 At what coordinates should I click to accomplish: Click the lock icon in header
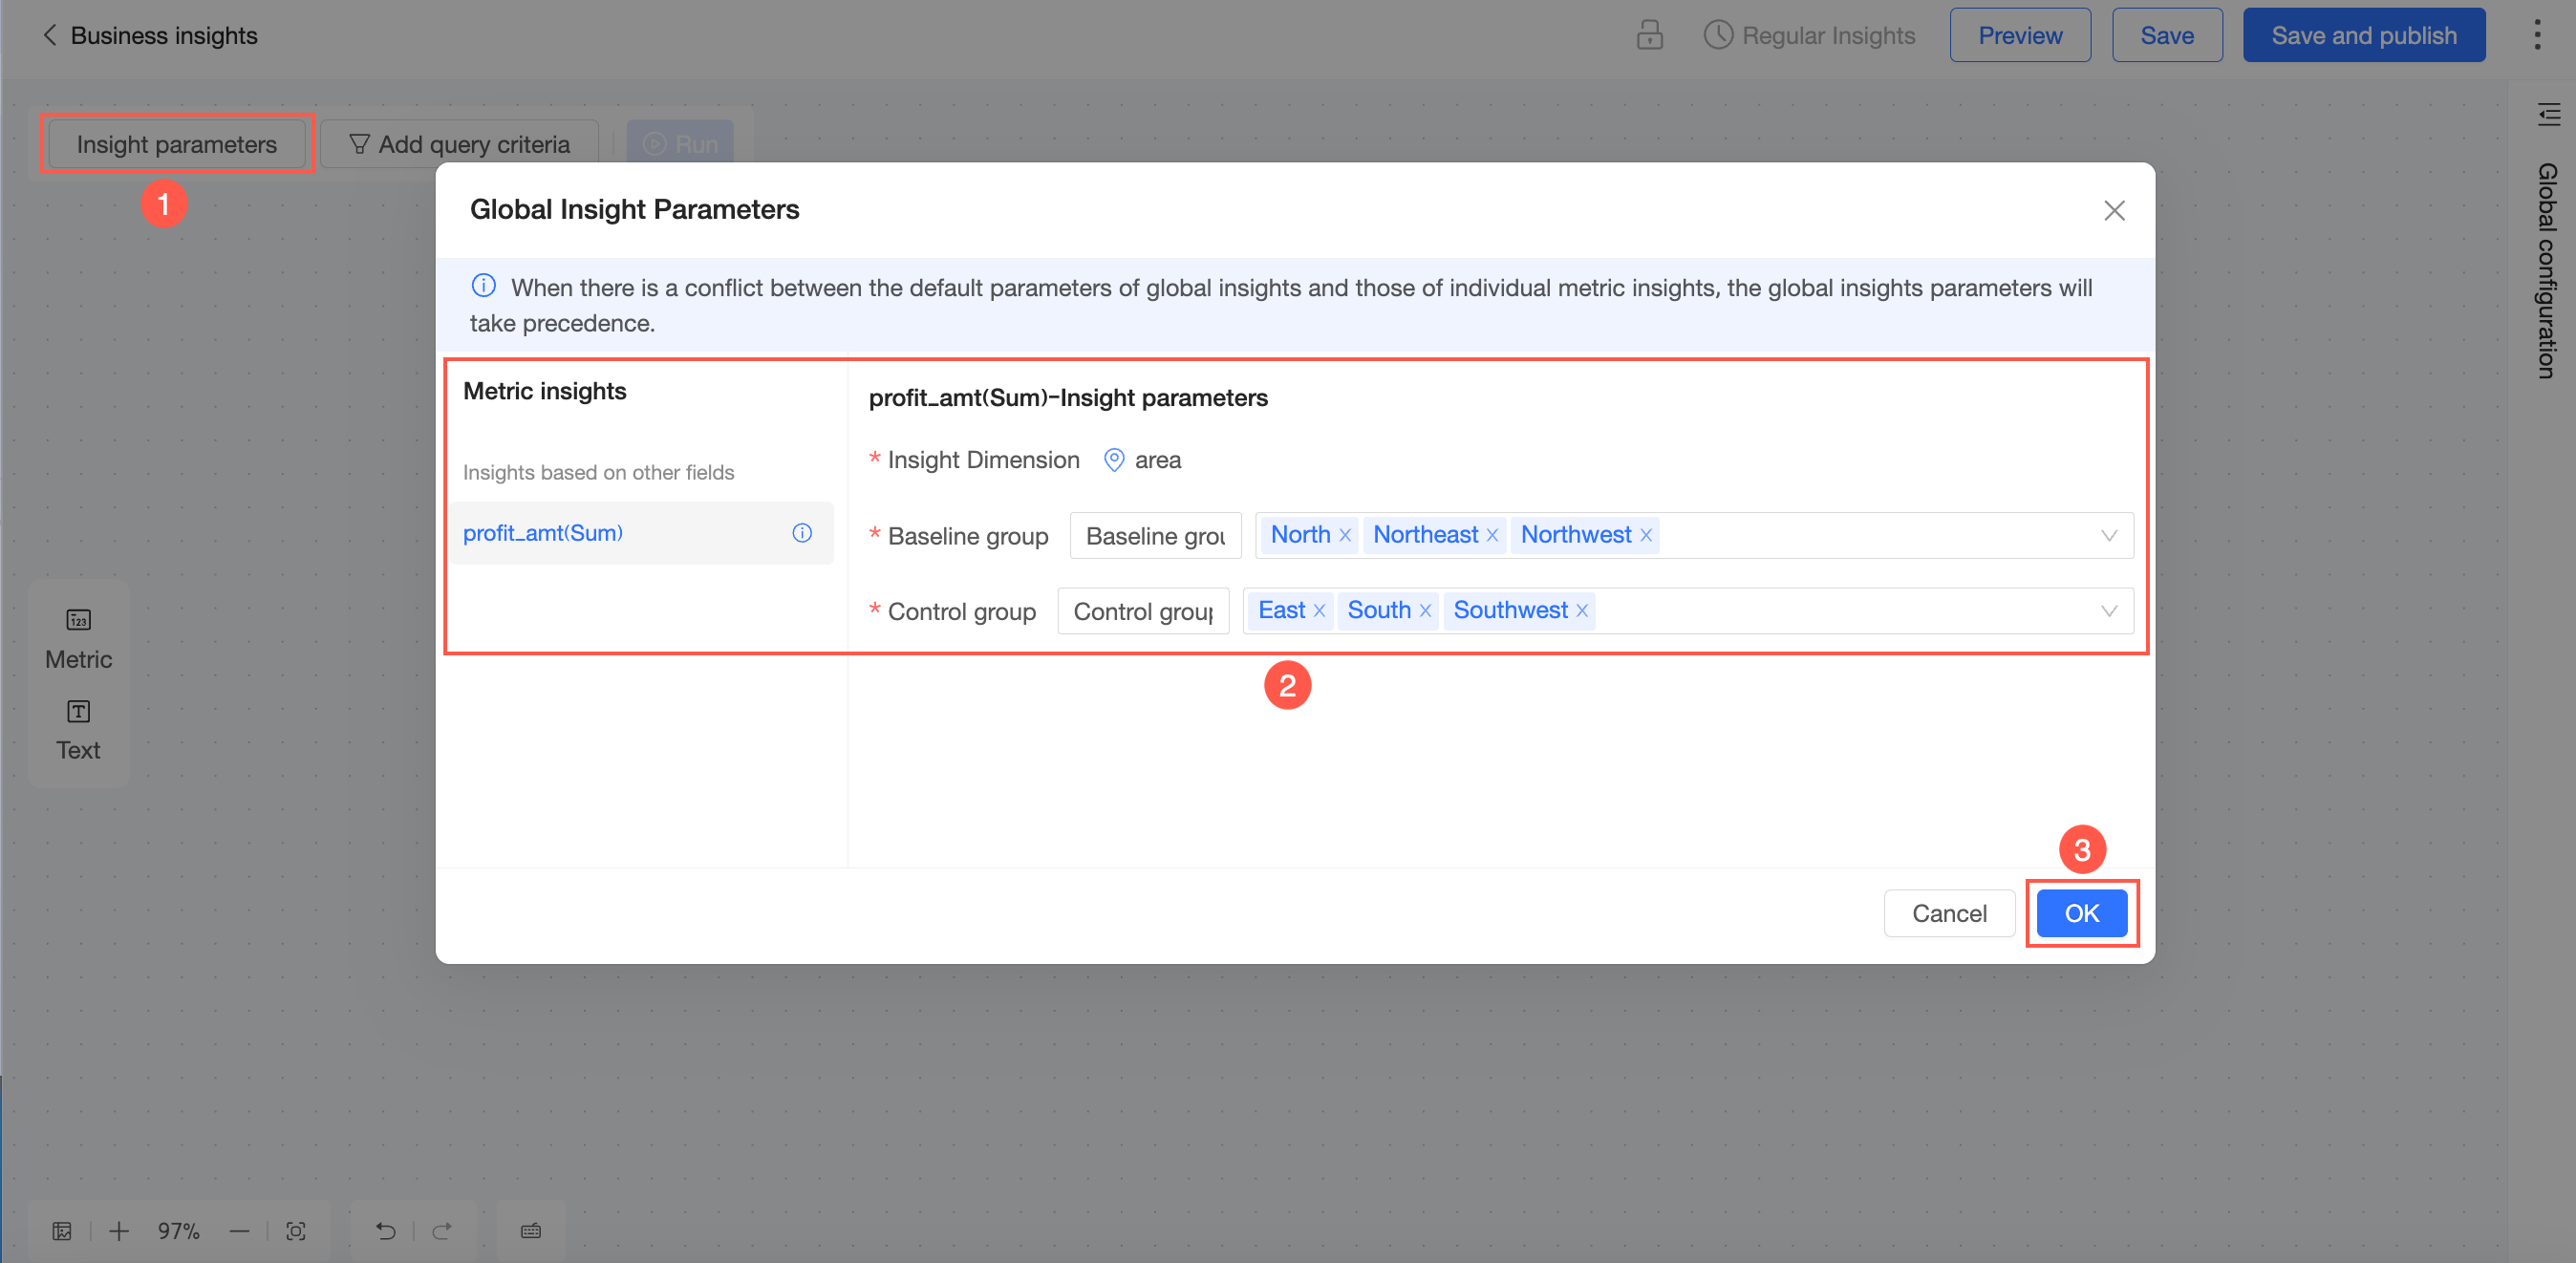(1649, 36)
